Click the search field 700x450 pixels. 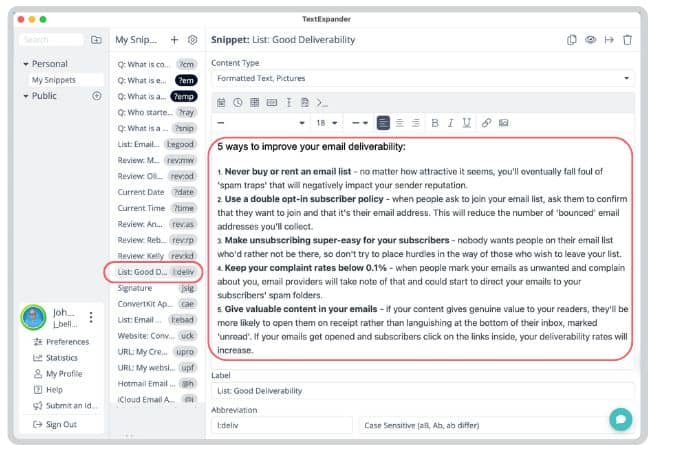pos(51,40)
